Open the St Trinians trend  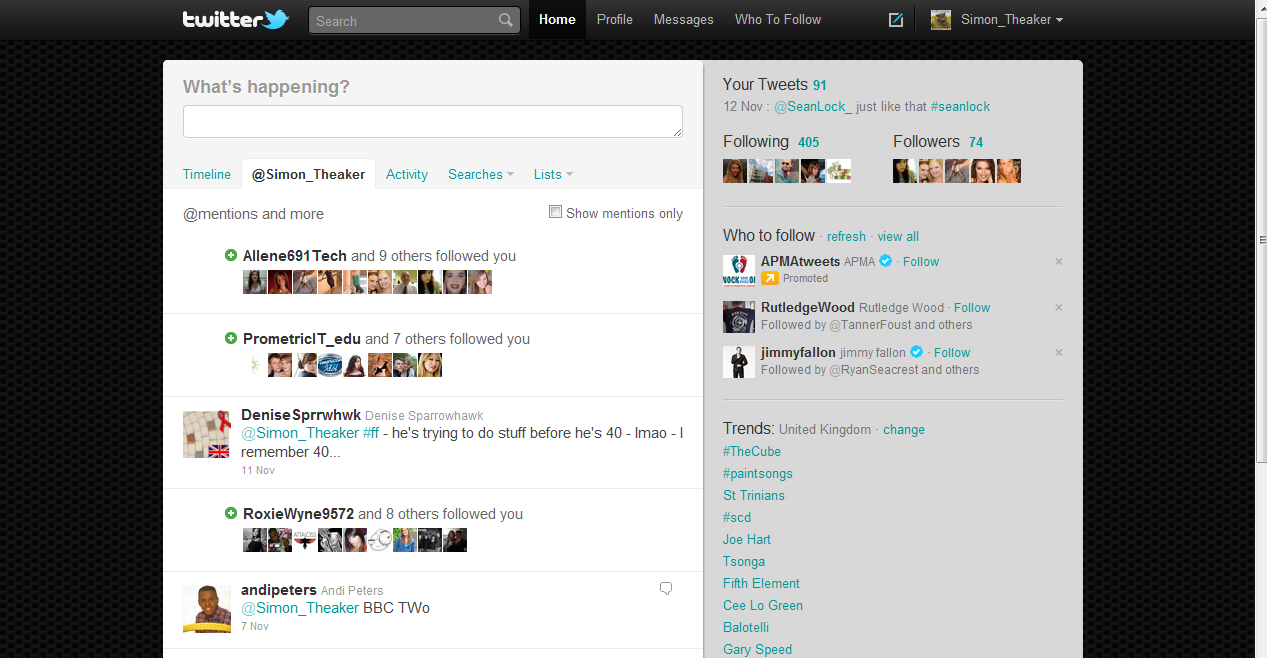coord(754,496)
